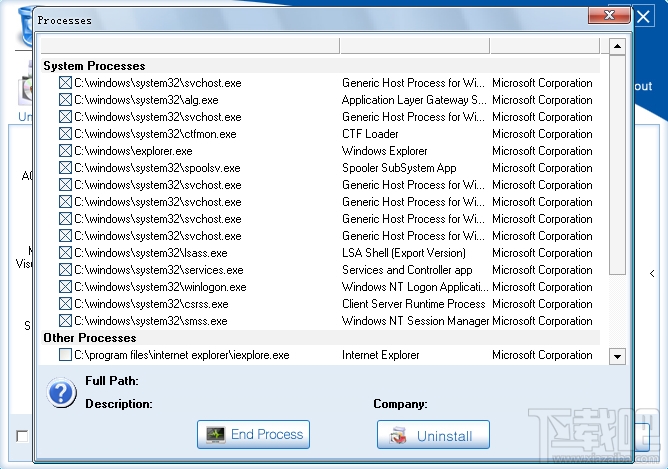Click Microsoft Corporation in the ctfmon.exe row
Viewport: 668px width, 469px height.
pos(542,134)
